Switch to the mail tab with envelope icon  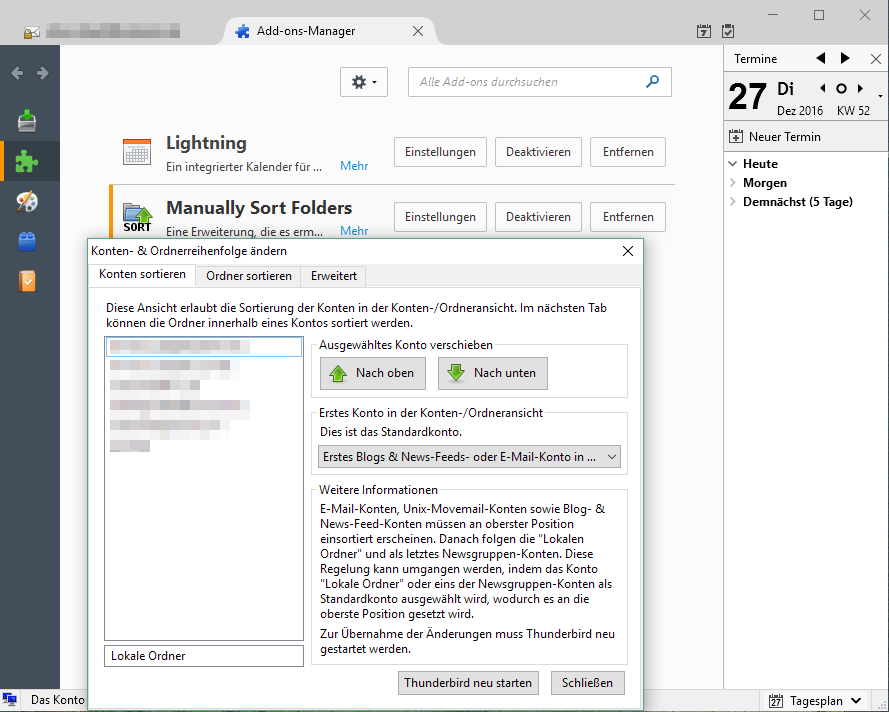pos(102,31)
